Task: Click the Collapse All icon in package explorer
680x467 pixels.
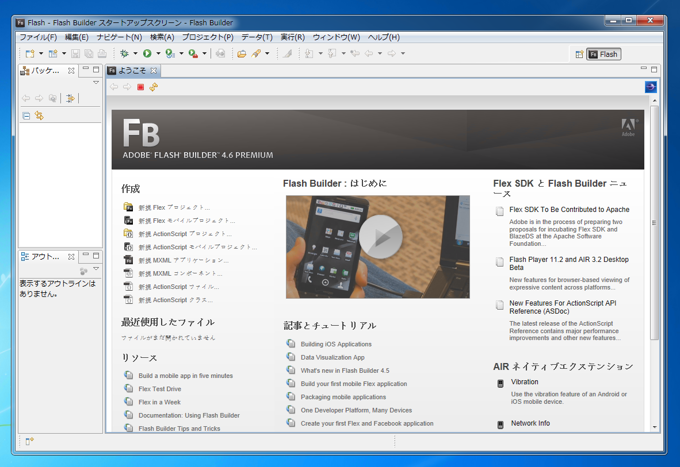Action: click(x=26, y=116)
